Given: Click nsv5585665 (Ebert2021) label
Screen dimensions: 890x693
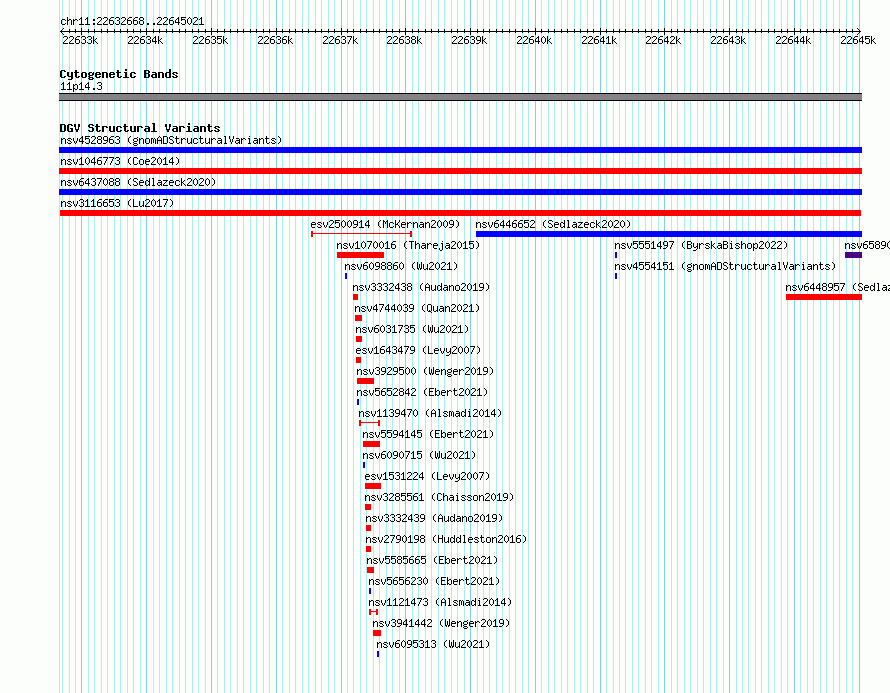Looking at the screenshot, I should click(x=433, y=560).
